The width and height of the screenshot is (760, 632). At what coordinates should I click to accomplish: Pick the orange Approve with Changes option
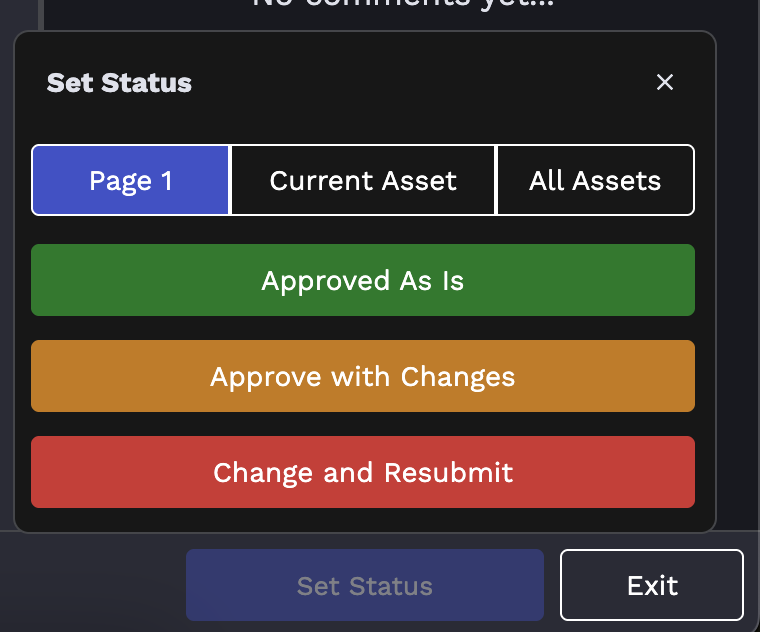tap(363, 376)
